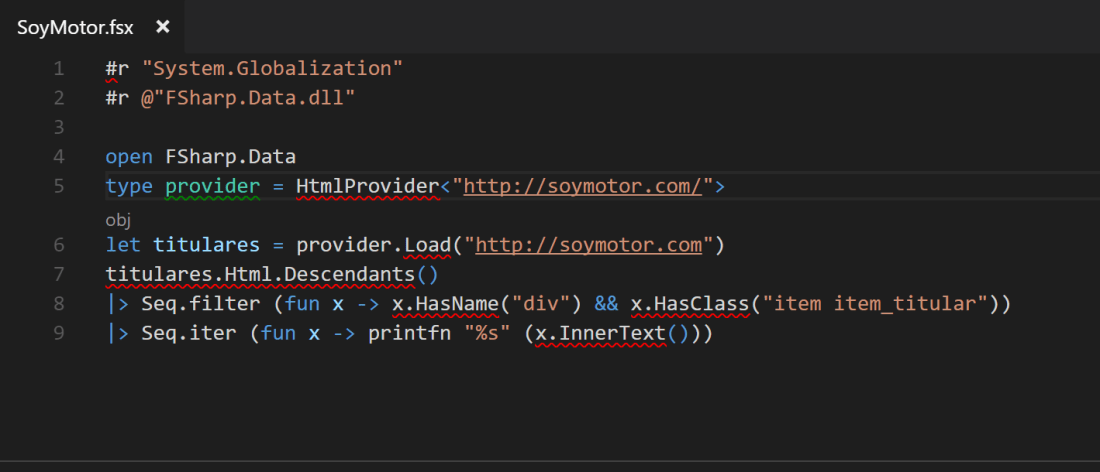Follow the soymotor.com URL inside provider.Load
Image resolution: width=1100 pixels, height=472 pixels.
592,244
